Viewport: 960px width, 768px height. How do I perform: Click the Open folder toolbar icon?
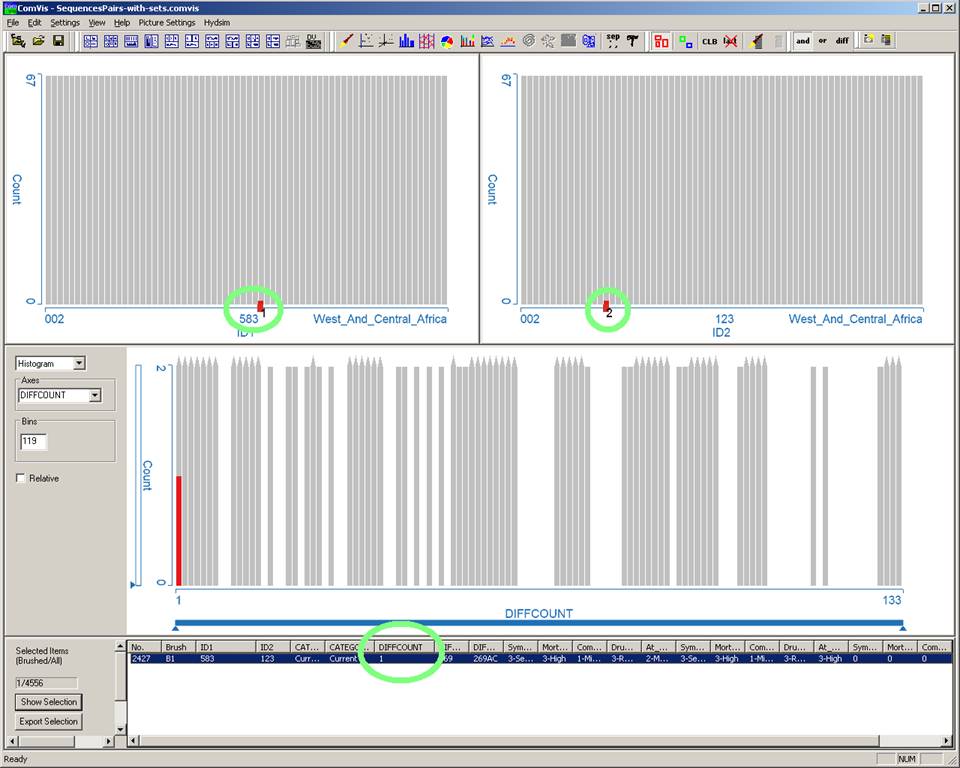(39, 41)
